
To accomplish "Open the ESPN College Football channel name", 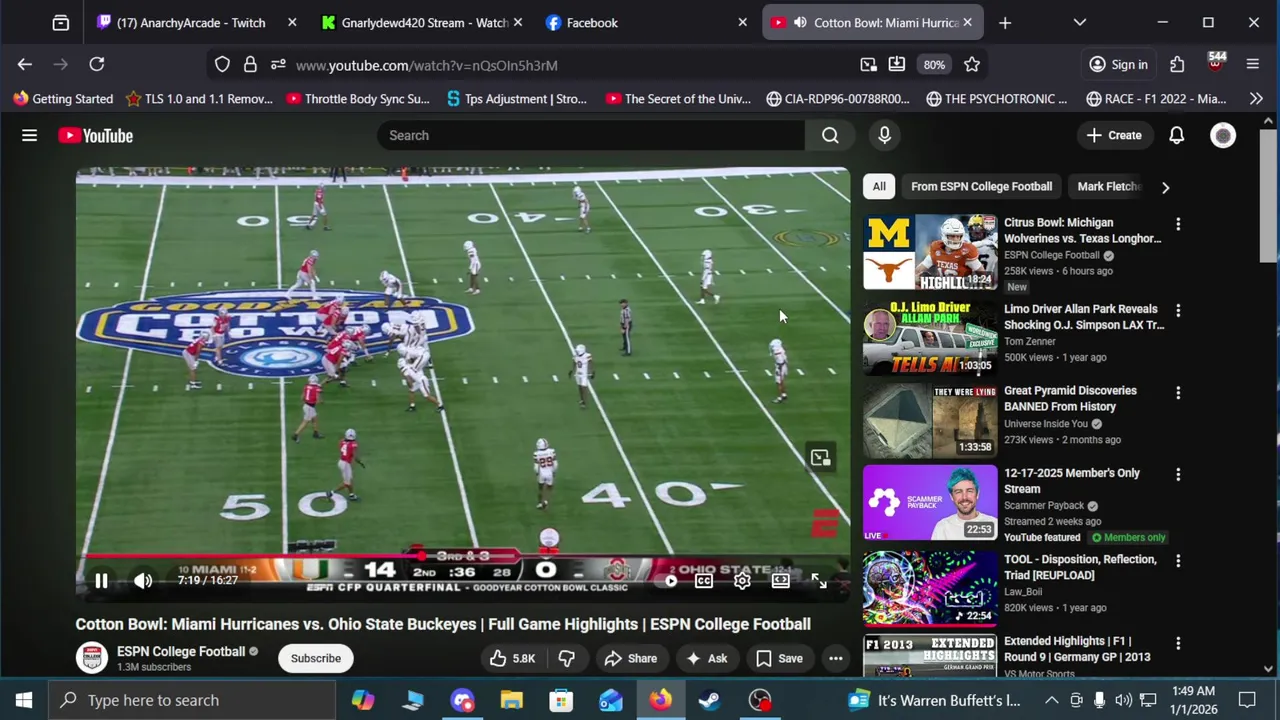I will pyautogui.click(x=181, y=651).
